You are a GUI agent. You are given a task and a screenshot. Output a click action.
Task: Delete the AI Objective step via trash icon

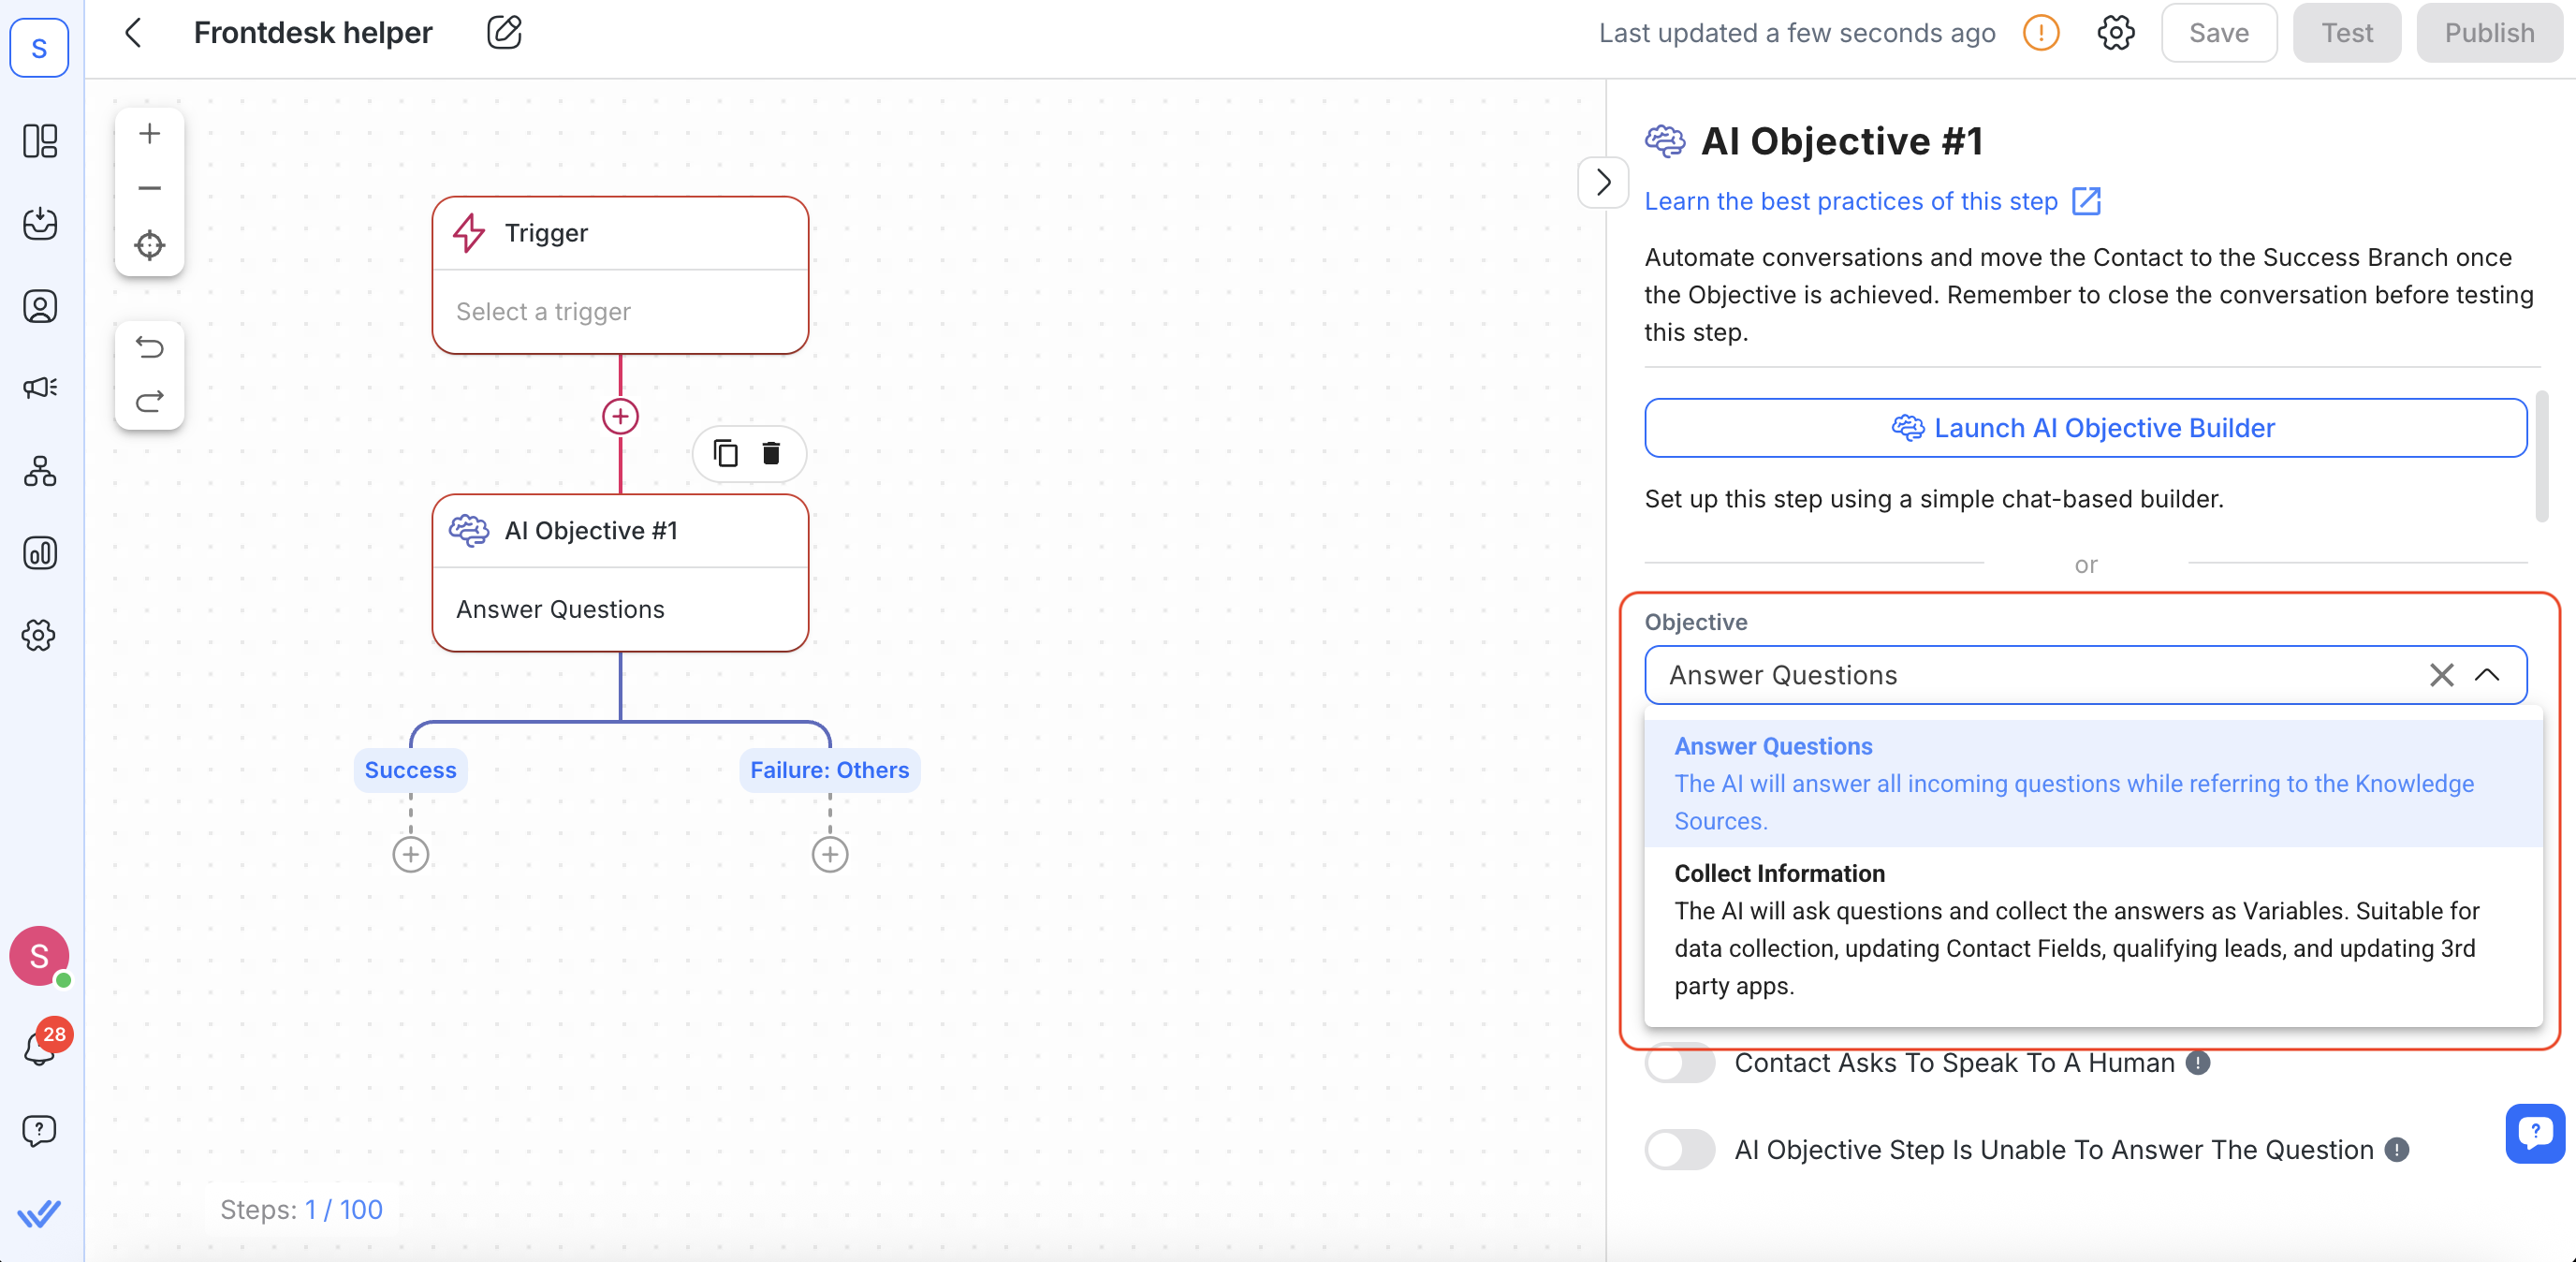[x=771, y=453]
